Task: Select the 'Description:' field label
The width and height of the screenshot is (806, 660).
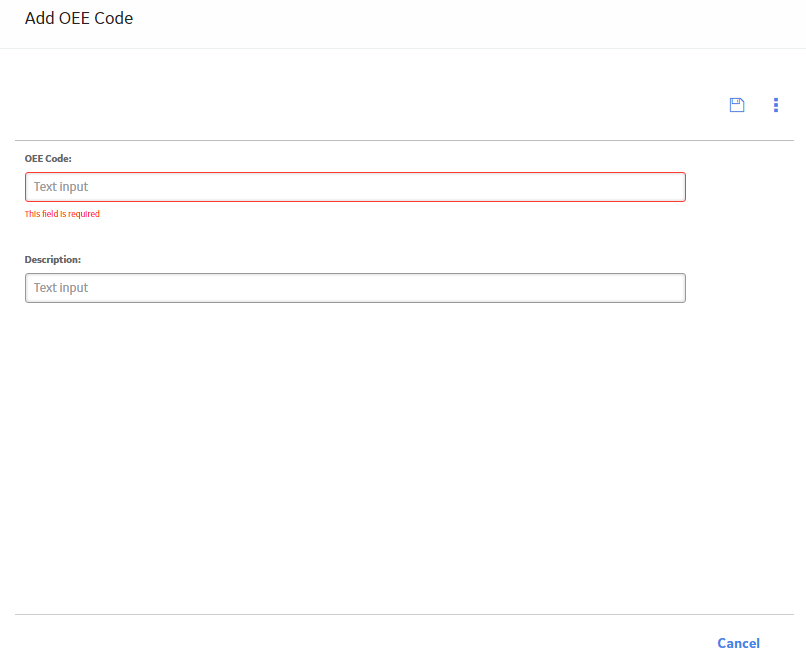Action: [53, 260]
